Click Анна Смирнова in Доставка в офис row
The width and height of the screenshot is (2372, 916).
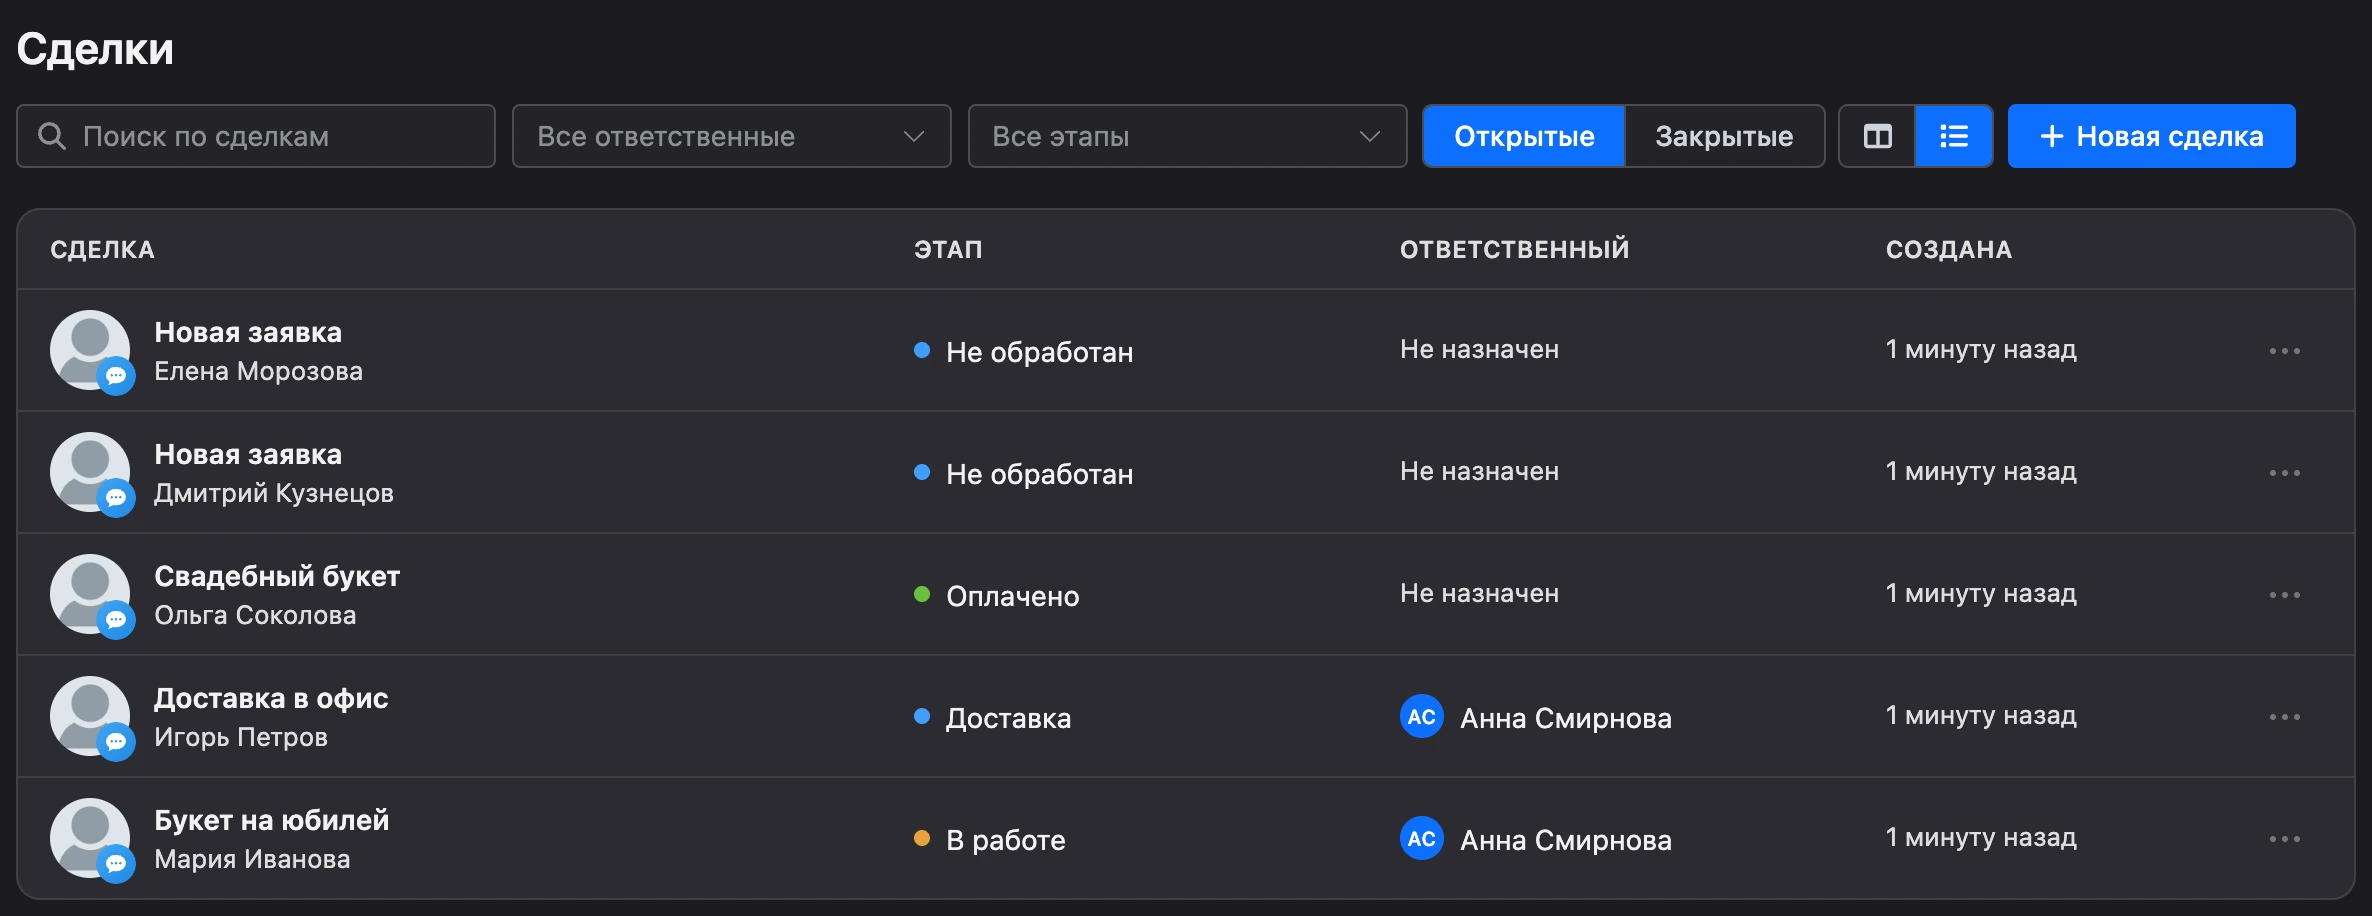tap(1565, 718)
